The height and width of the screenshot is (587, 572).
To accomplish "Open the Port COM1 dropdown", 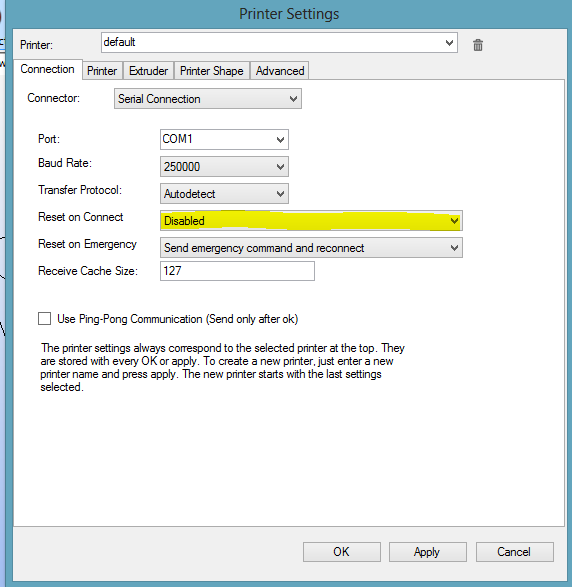I will 224,139.
